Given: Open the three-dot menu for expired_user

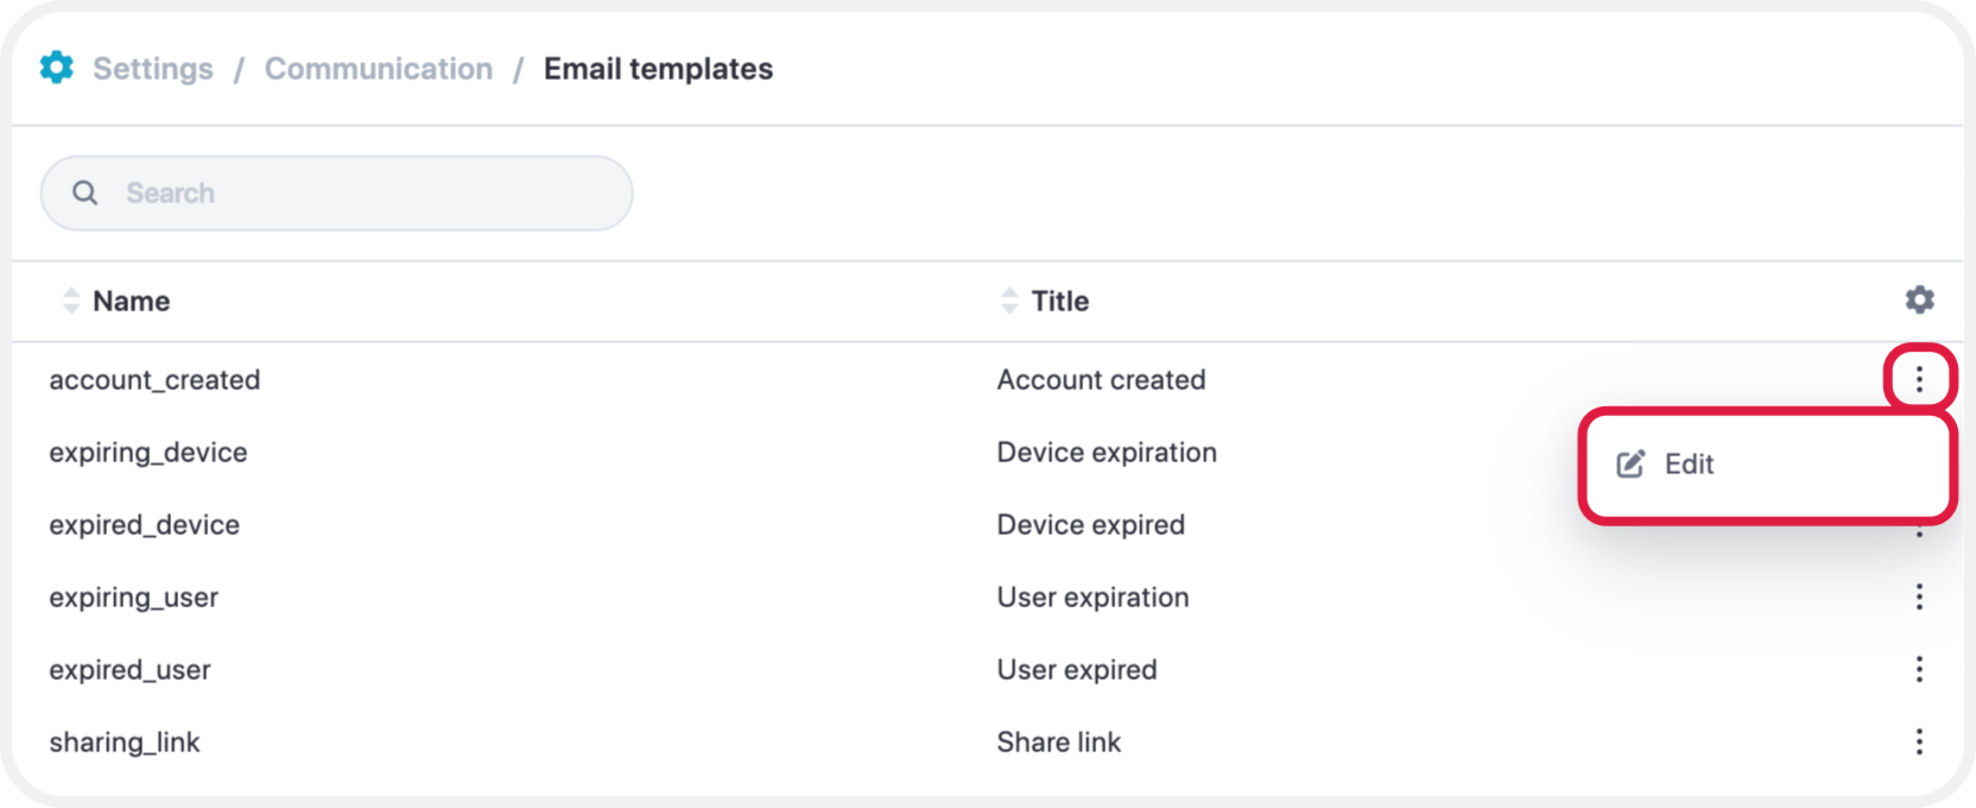Looking at the screenshot, I should pyautogui.click(x=1919, y=669).
